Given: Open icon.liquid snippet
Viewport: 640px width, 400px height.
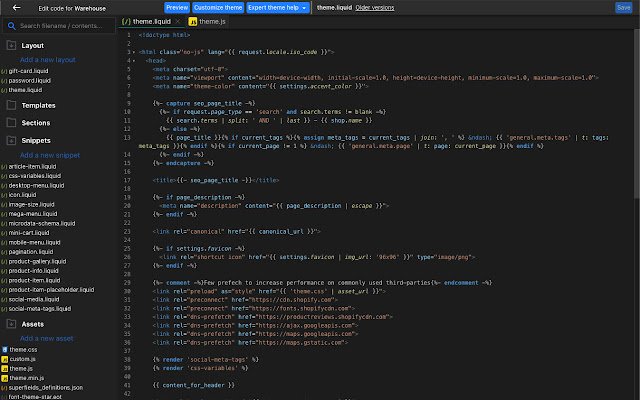Looking at the screenshot, I should click(22, 195).
